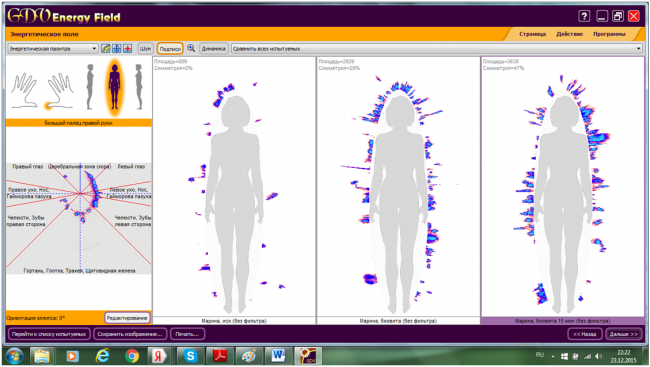Click the 'Марина, биовита (без фильтра)' caption
Image resolution: width=650 pixels, height=367 pixels.
click(398, 321)
